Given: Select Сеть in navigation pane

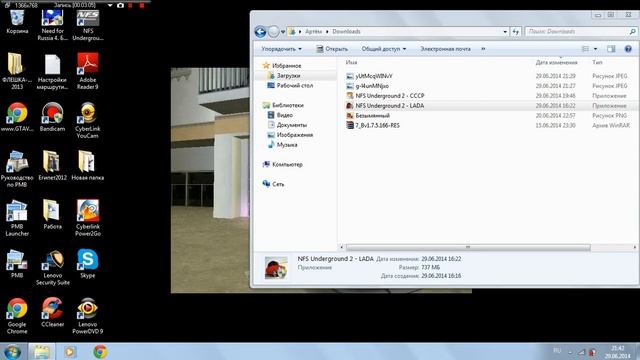Looking at the screenshot, I should coord(273,184).
